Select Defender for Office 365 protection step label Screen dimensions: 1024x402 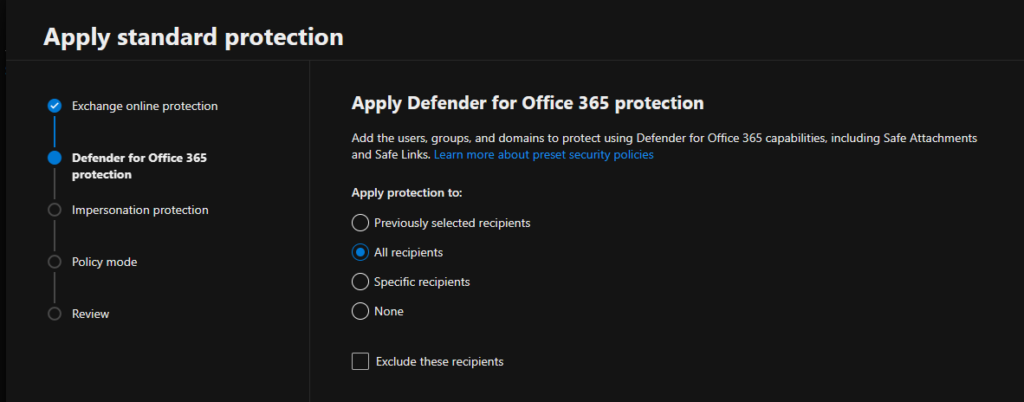(139, 166)
